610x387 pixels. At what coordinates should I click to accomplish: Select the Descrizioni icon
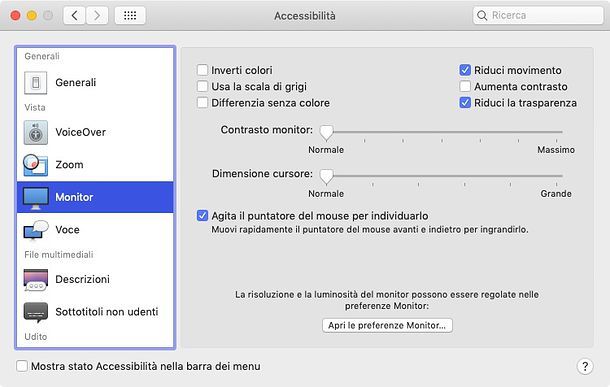pos(35,280)
